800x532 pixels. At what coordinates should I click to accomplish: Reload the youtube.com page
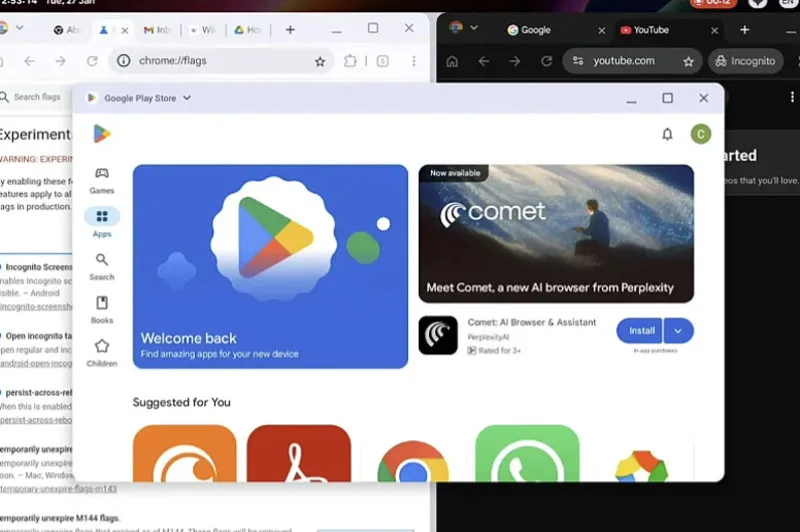pos(546,61)
